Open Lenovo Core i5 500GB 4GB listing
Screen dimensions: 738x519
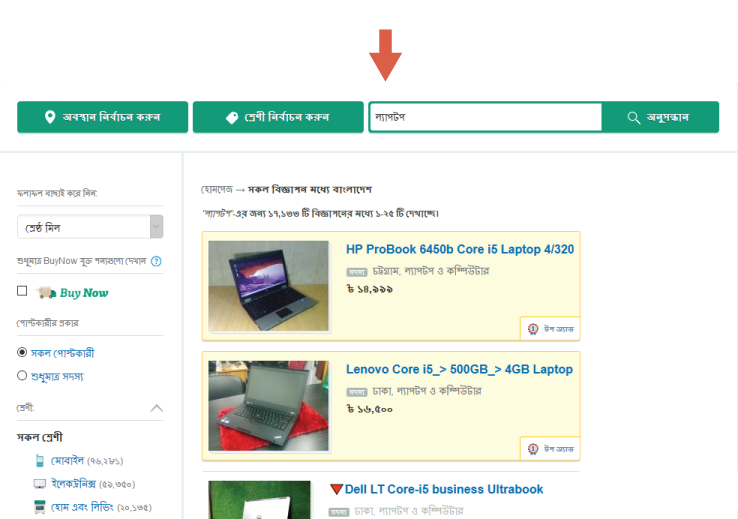459,369
